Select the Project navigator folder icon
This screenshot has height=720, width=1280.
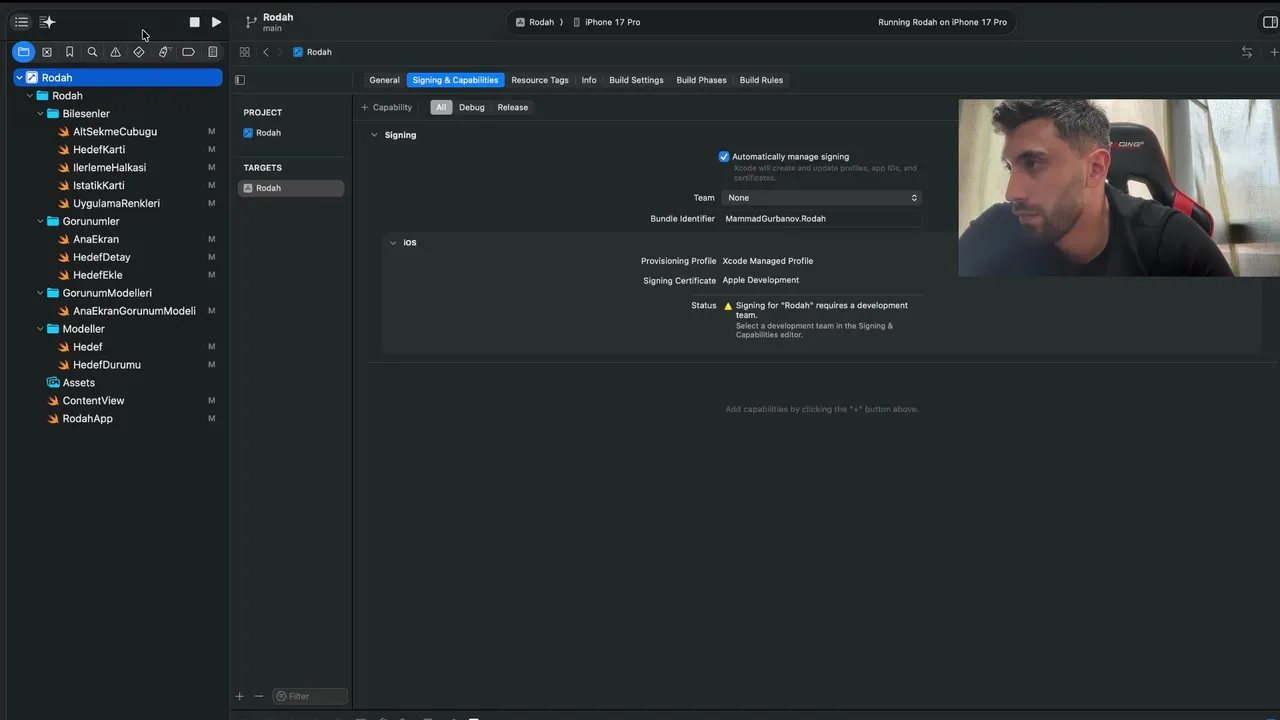[23, 52]
